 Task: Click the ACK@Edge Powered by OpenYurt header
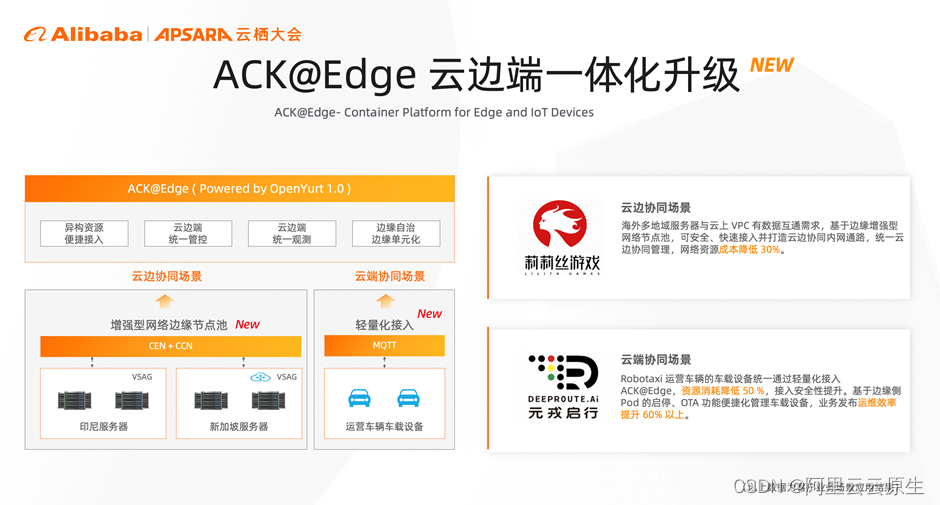[x=239, y=188]
